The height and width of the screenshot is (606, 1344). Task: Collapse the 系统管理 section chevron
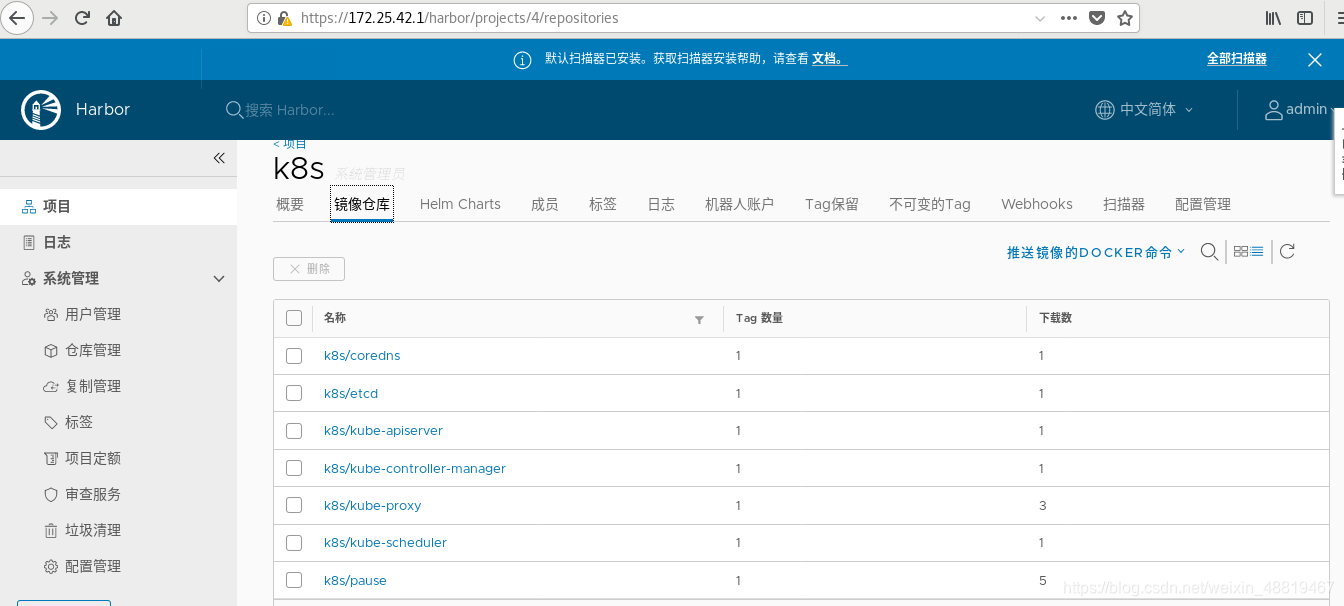219,279
